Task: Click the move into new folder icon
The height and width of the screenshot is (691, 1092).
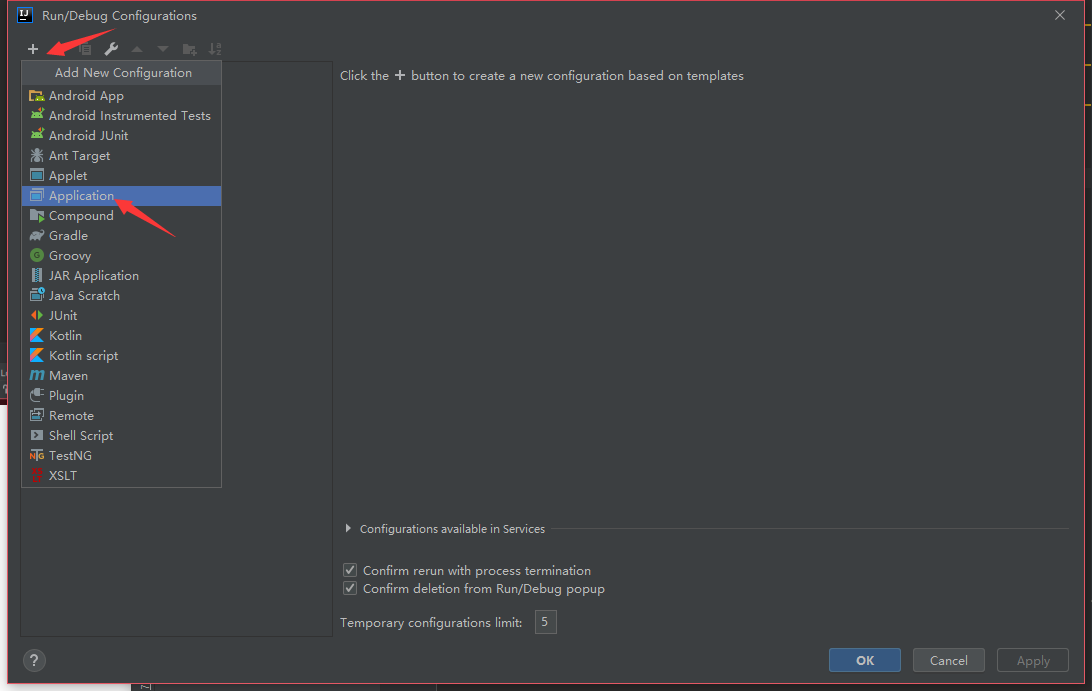Action: pos(189,49)
